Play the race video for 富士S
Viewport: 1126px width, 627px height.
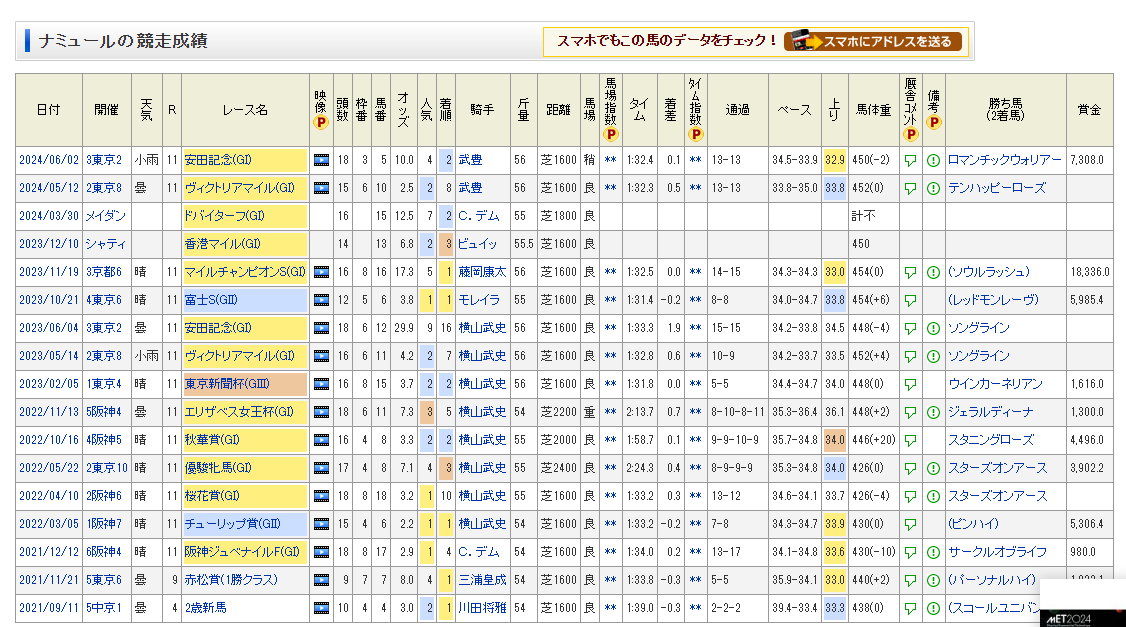321,300
